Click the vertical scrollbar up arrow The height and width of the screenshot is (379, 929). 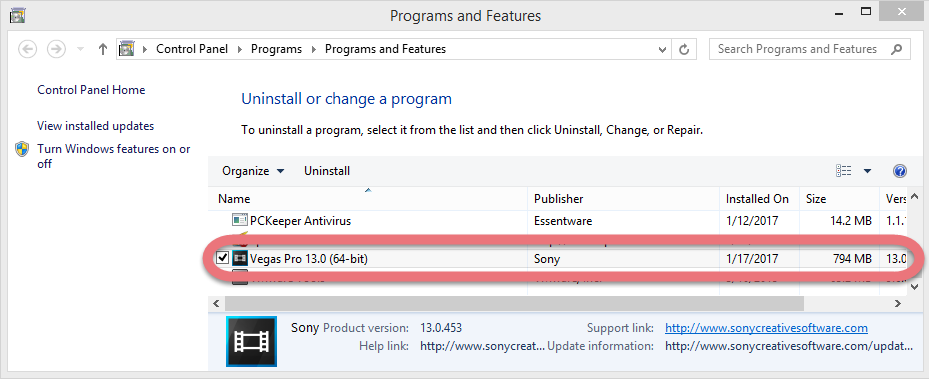coord(914,196)
